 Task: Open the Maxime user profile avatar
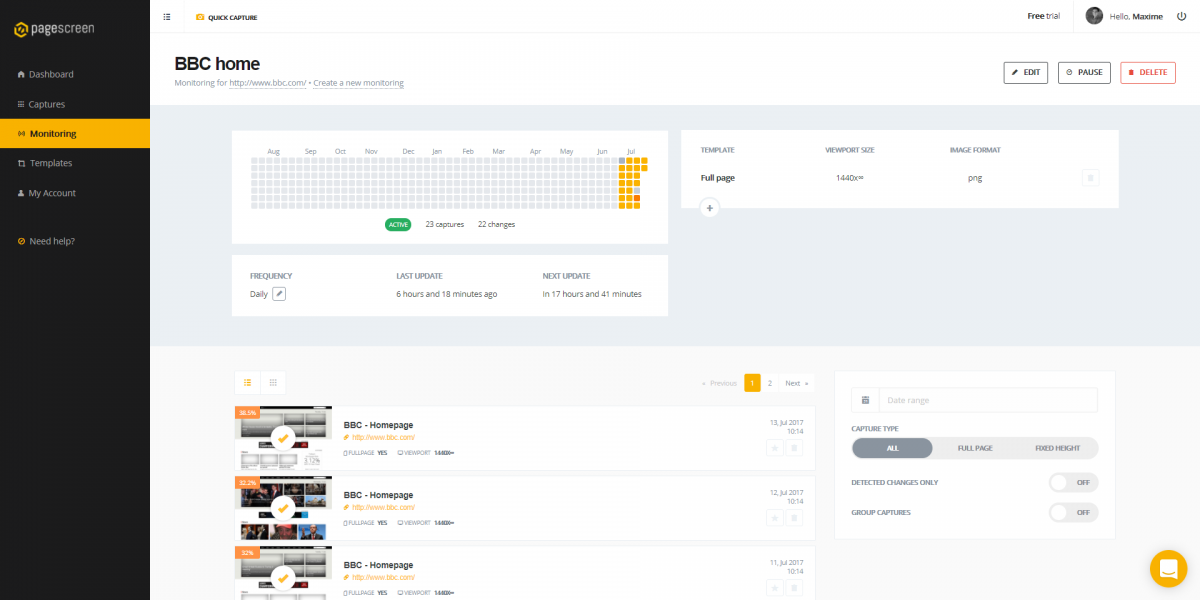(x=1094, y=16)
